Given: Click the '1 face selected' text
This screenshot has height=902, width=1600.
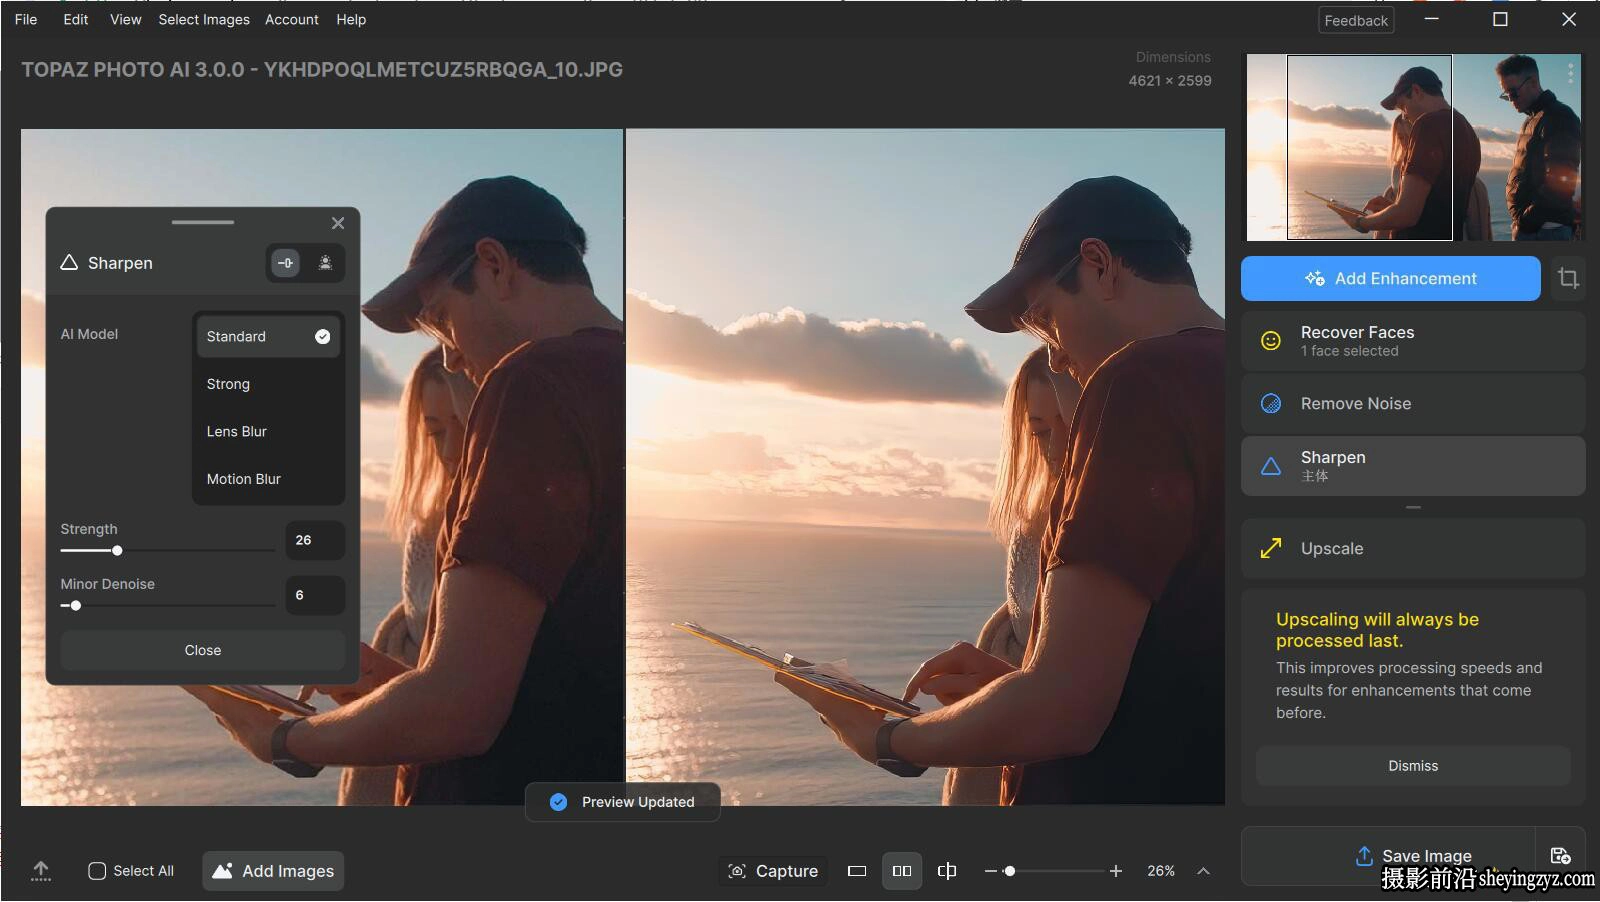Looking at the screenshot, I should click(1350, 351).
